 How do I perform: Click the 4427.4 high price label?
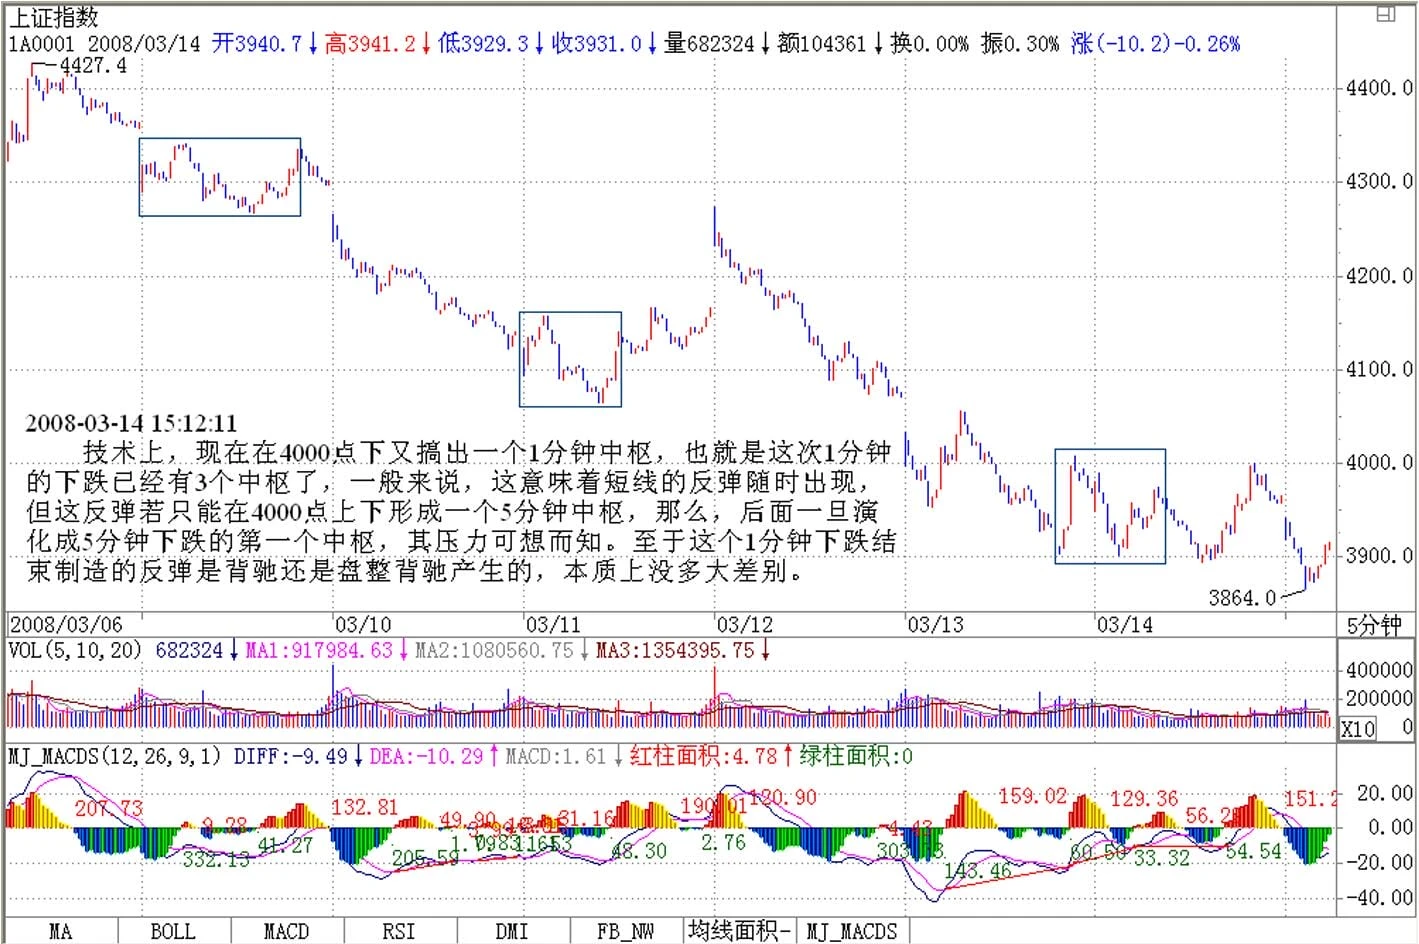[94, 66]
